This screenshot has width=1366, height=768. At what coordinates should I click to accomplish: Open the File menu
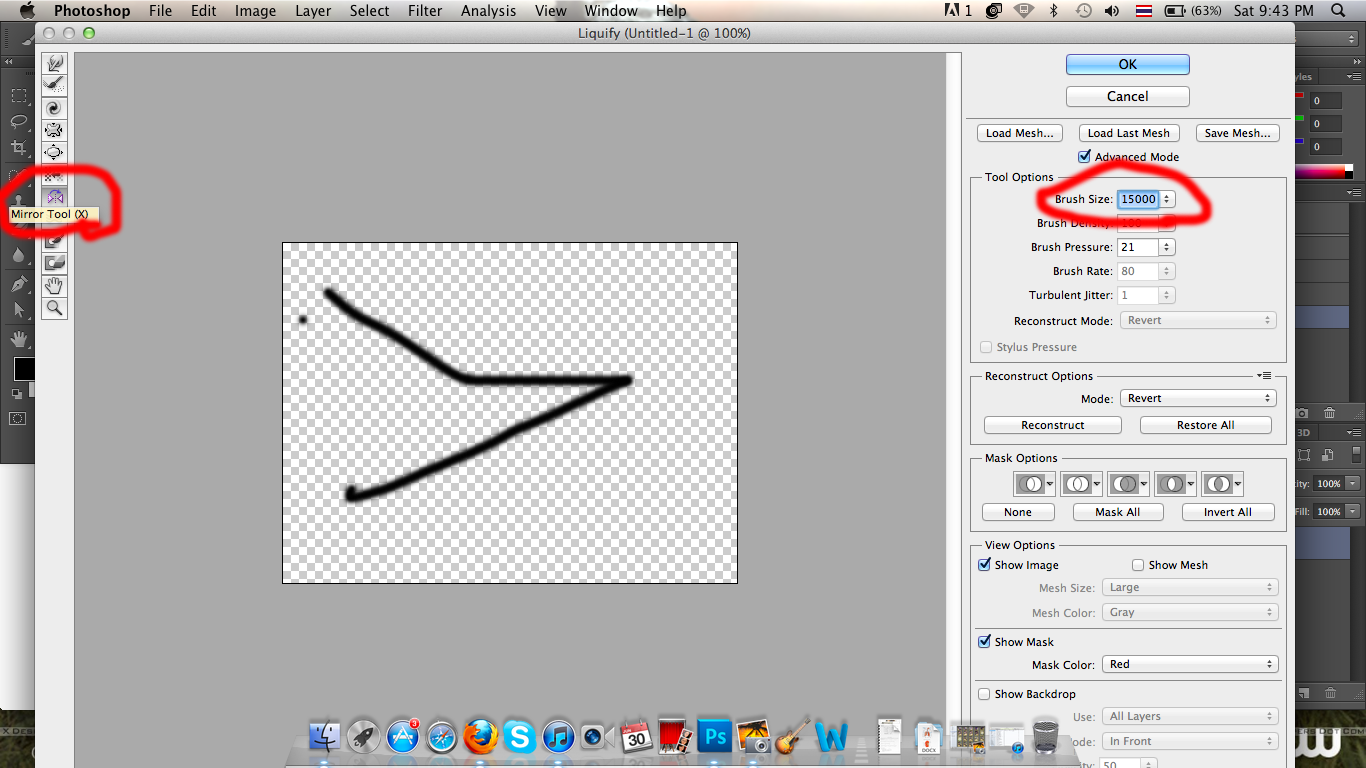tap(160, 11)
